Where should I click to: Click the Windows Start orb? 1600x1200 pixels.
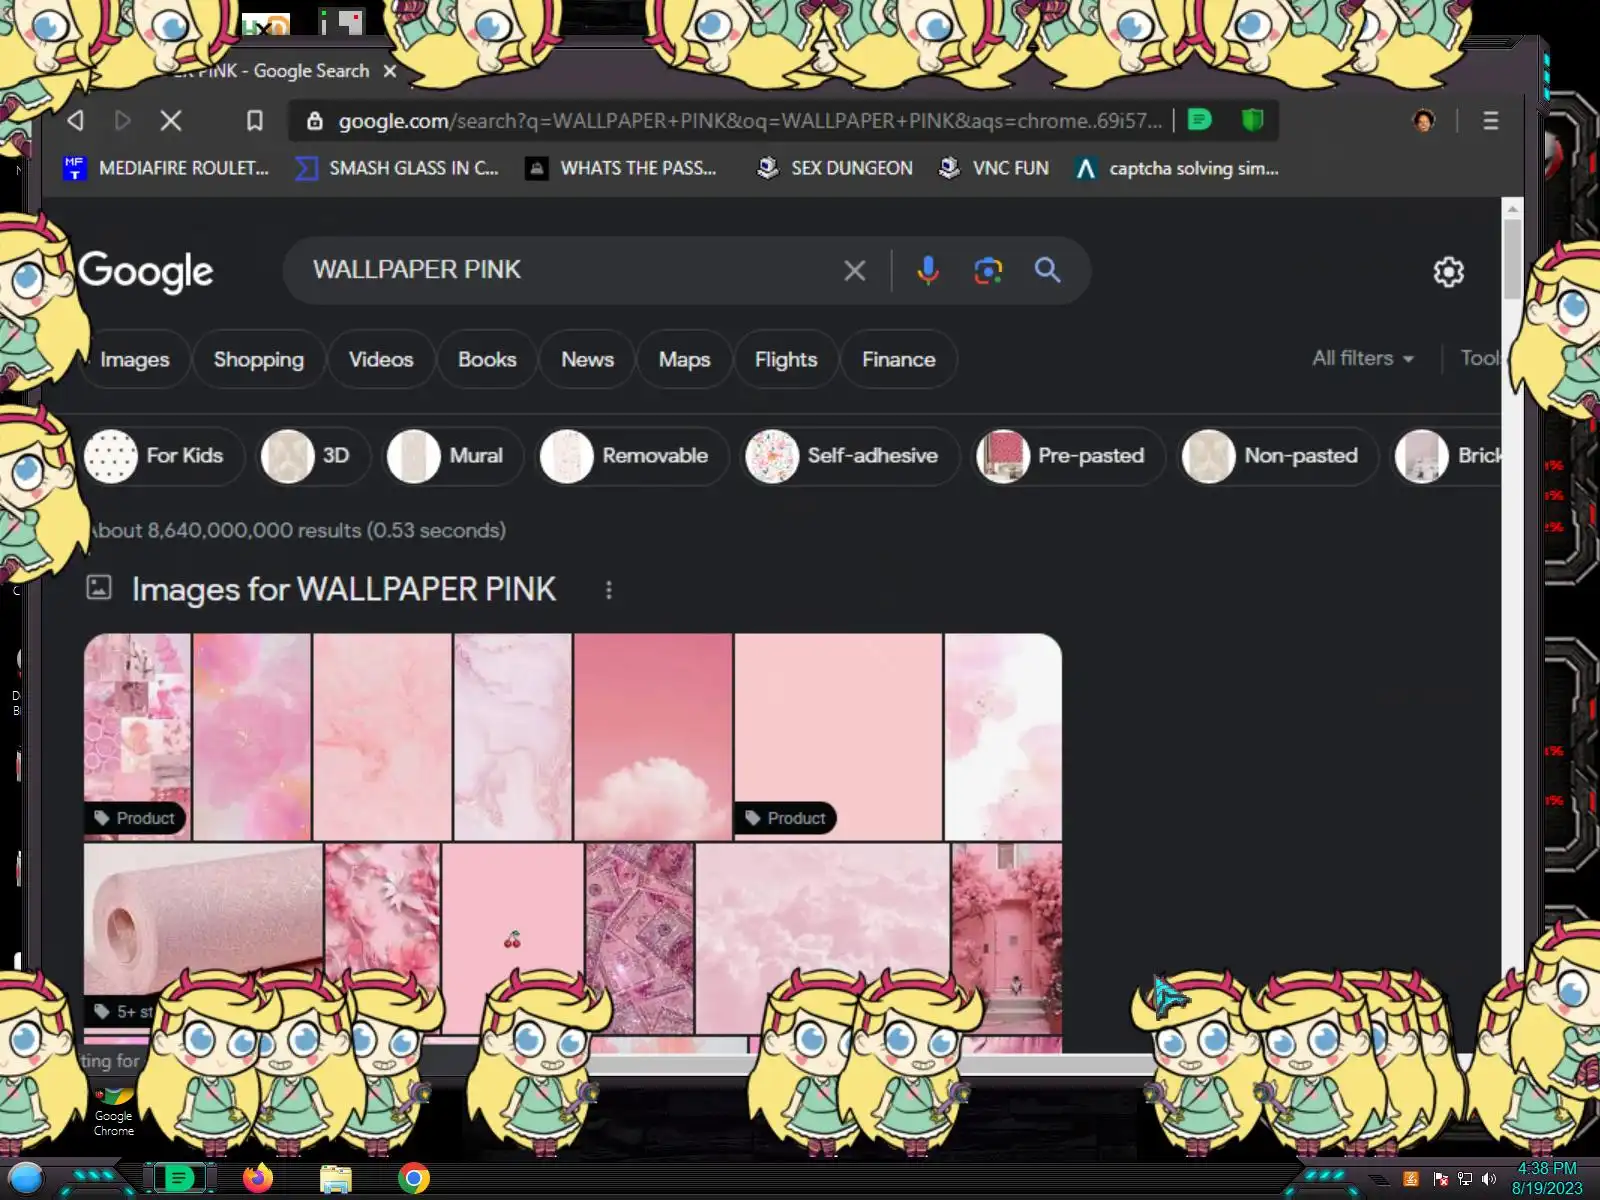click(26, 1180)
